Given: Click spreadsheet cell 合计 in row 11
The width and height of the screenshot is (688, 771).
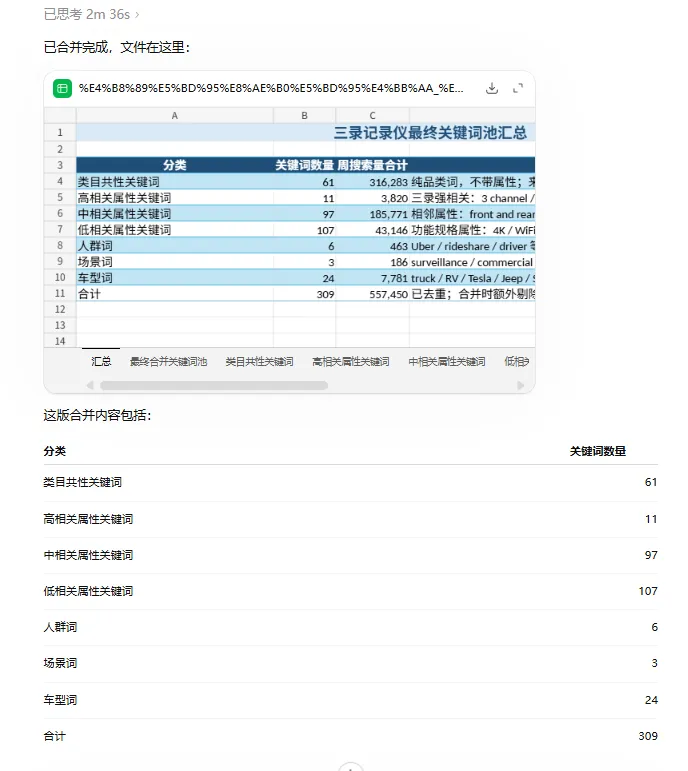Looking at the screenshot, I should click(x=175, y=294).
